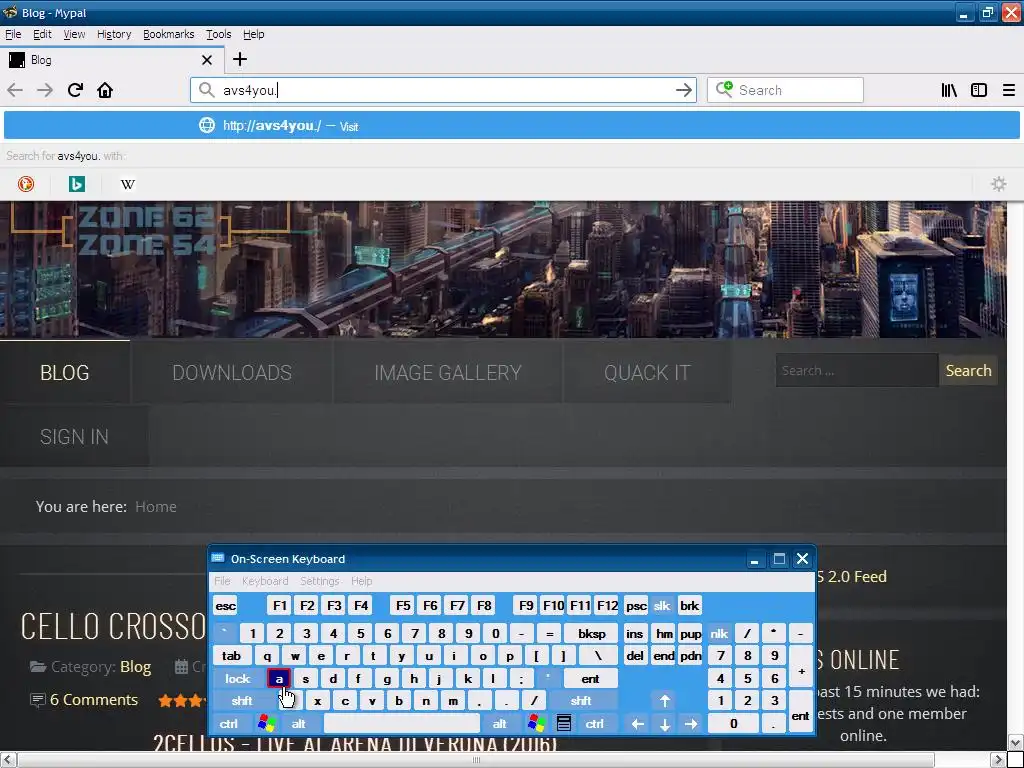Click the bksp key on keyboard
The height and width of the screenshot is (768, 1024).
click(x=592, y=633)
